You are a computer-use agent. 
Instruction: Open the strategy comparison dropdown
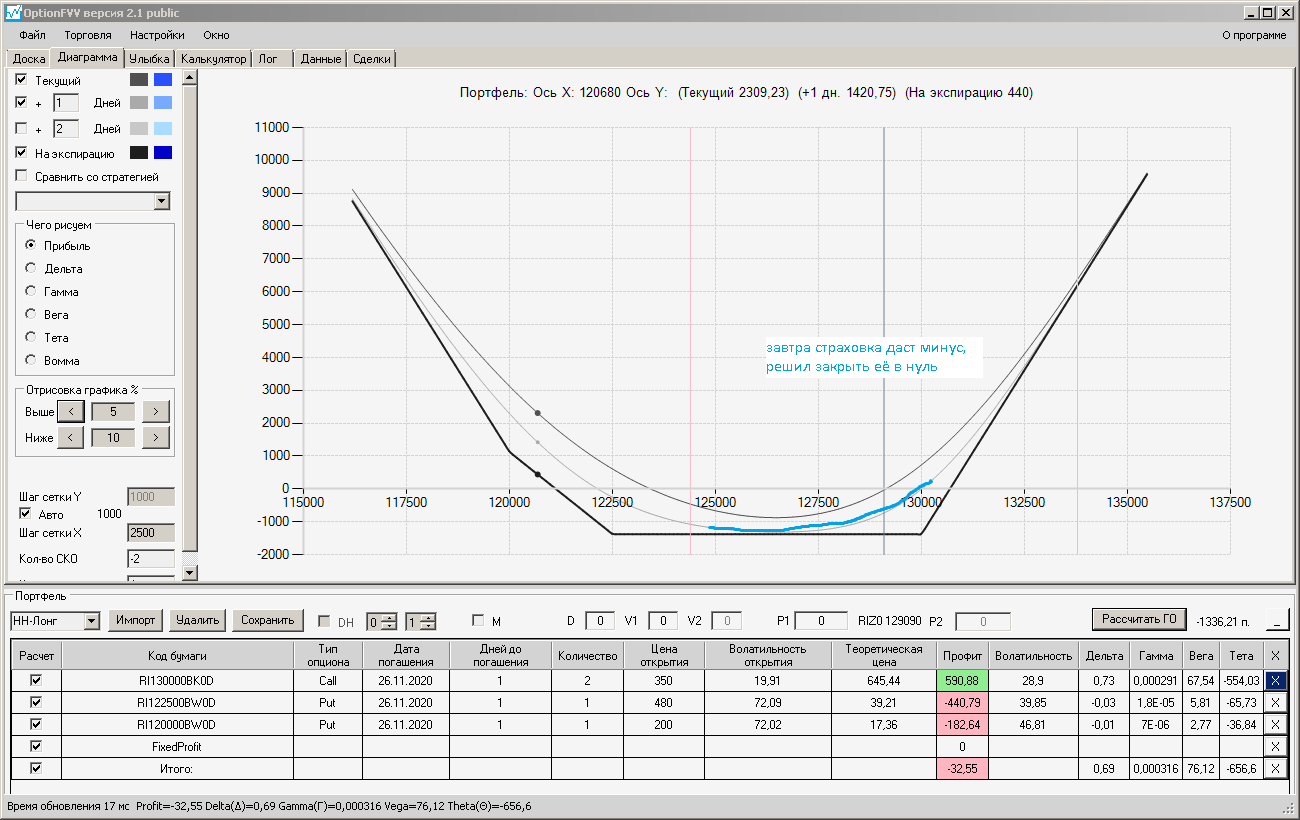pyautogui.click(x=162, y=201)
